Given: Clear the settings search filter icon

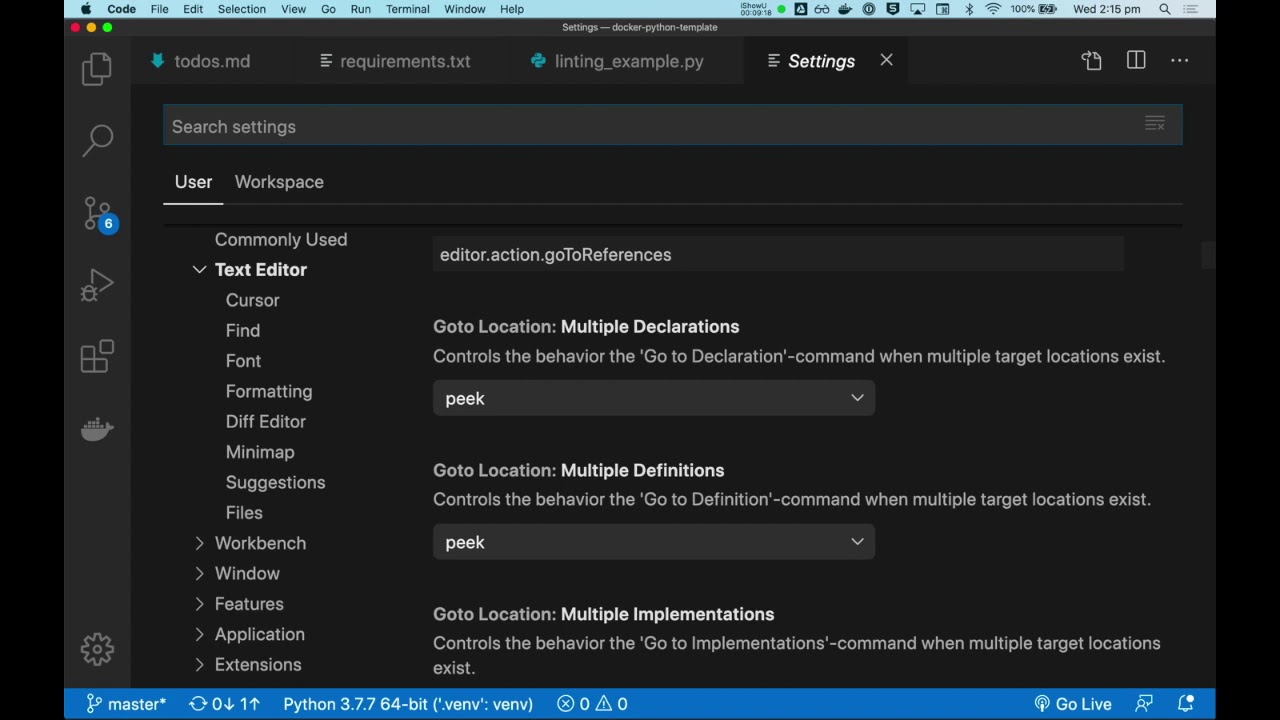Looking at the screenshot, I should coord(1155,124).
